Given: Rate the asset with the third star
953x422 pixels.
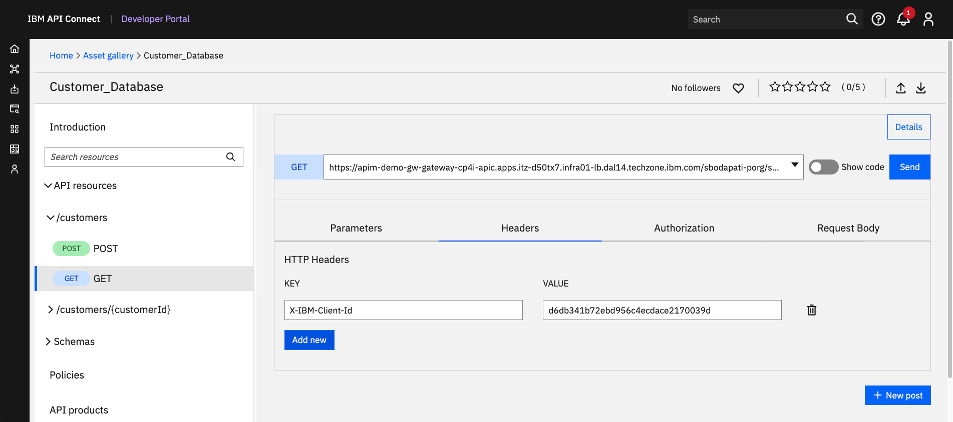Looking at the screenshot, I should tap(800, 87).
